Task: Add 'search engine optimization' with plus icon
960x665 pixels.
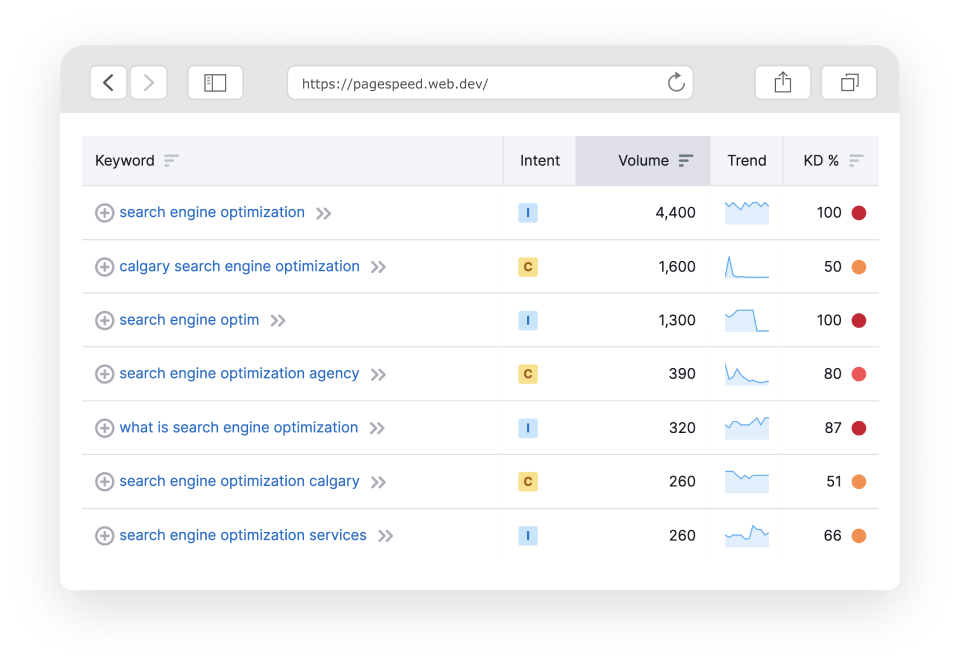Action: tap(104, 213)
